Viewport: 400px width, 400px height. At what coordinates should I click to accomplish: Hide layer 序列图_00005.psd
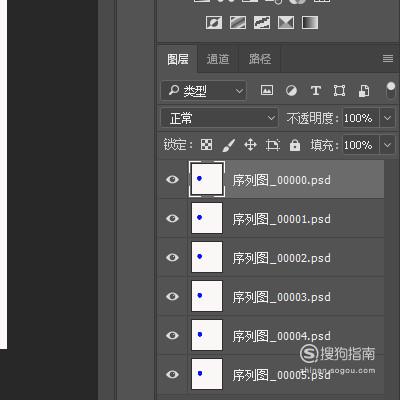coord(172,374)
